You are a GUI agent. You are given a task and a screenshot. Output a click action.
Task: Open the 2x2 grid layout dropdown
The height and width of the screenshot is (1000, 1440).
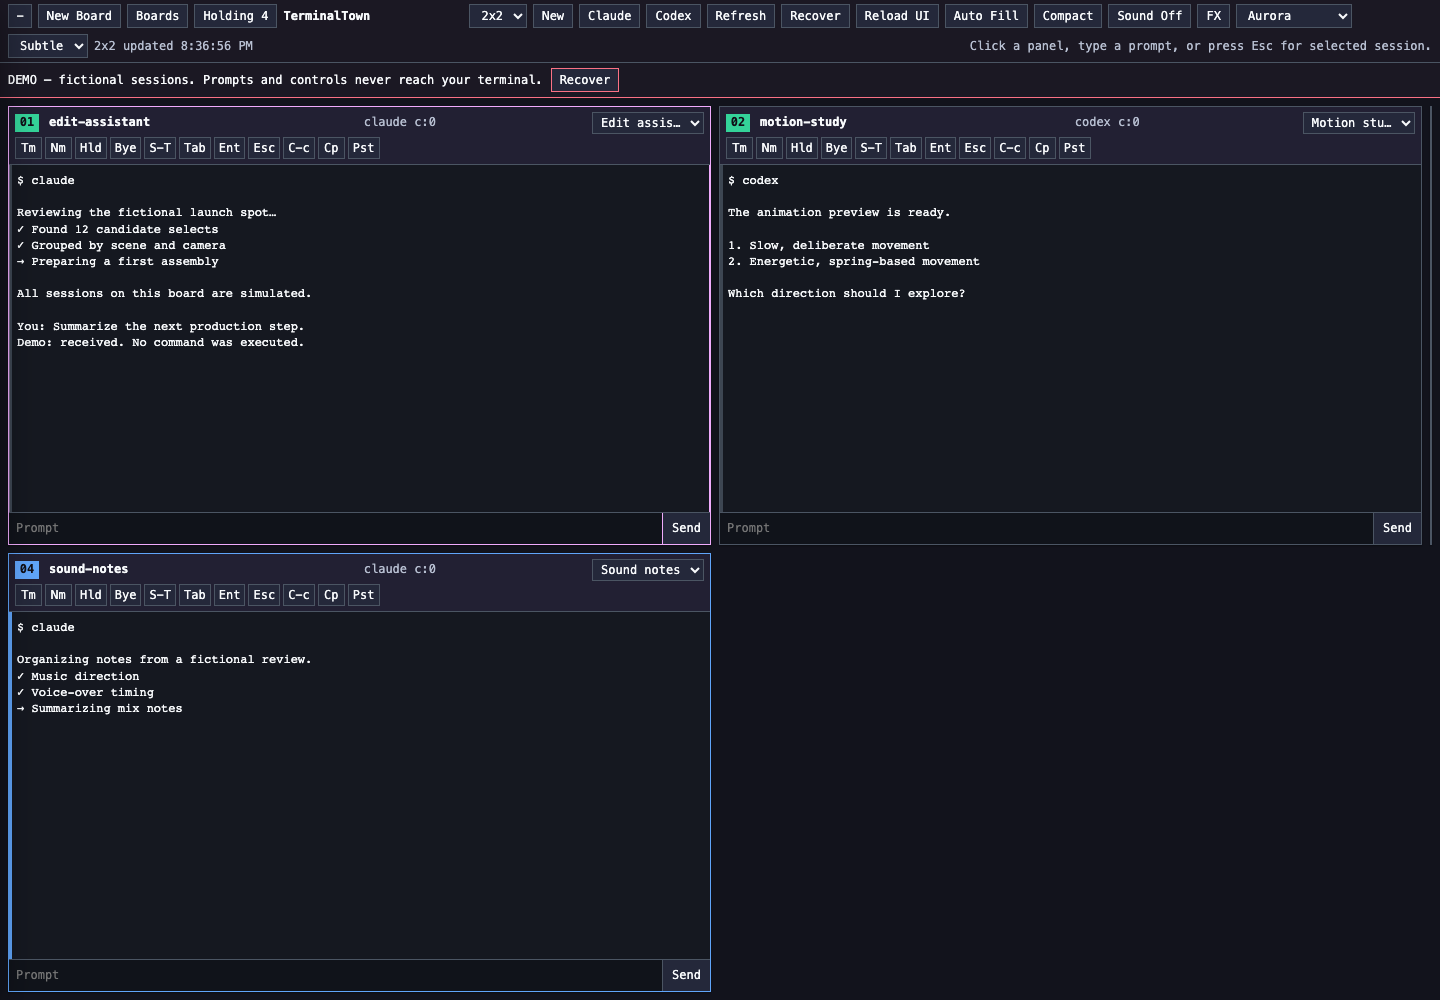[498, 16]
